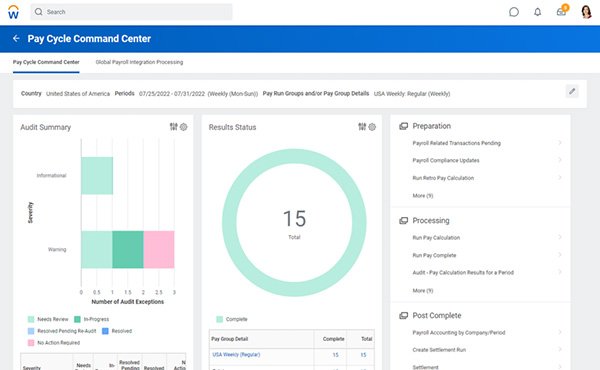Click the Post Complete section icon

point(403,315)
